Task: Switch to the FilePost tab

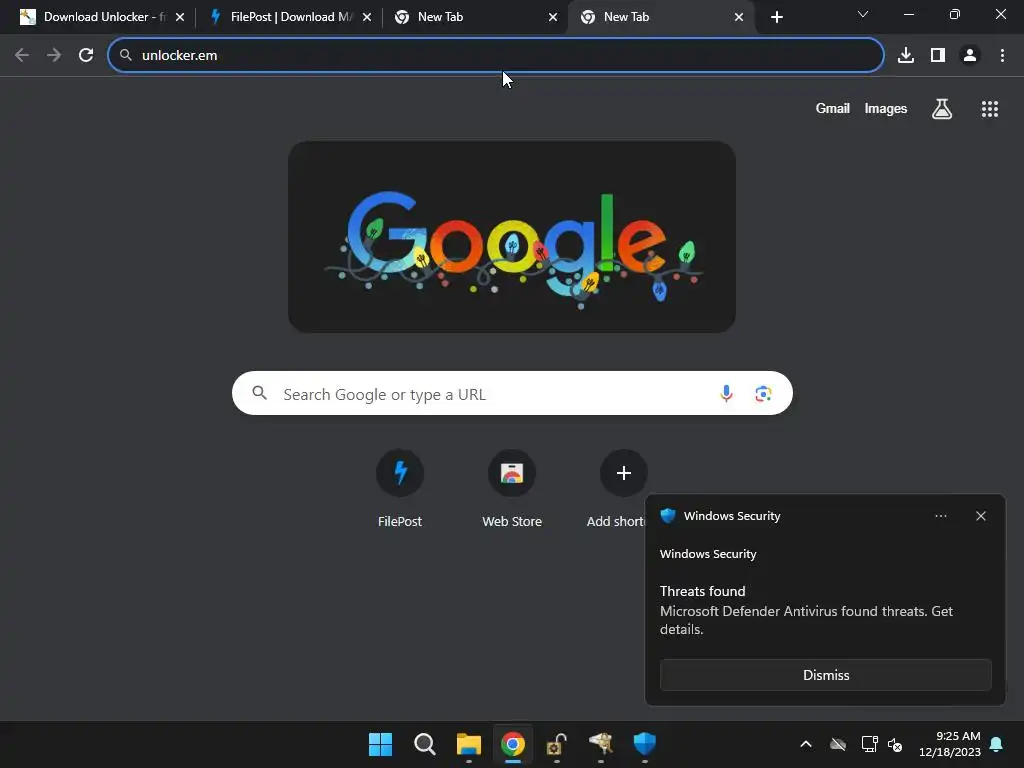Action: [x=281, y=17]
